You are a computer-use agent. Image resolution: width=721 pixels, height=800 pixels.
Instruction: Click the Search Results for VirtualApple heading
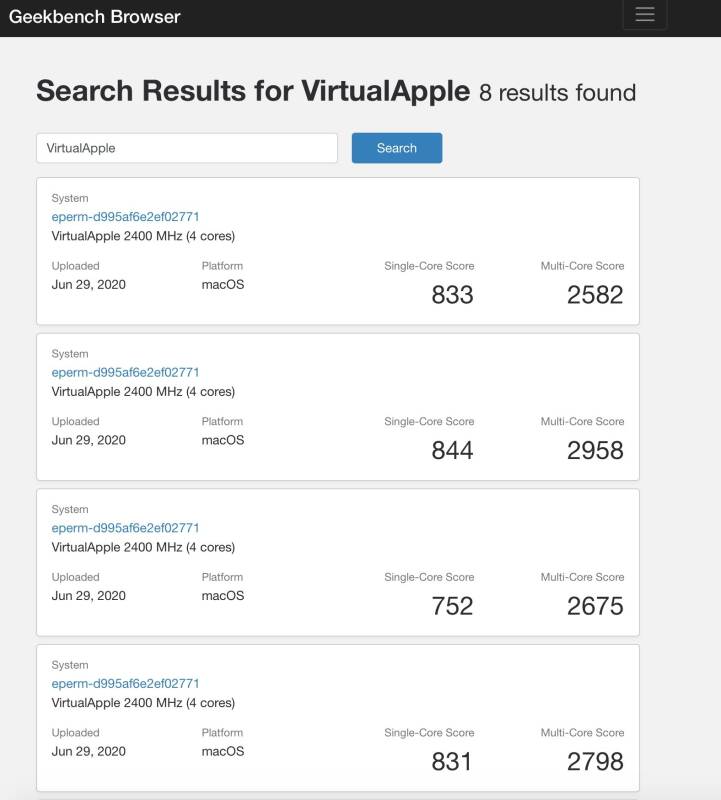coord(253,91)
